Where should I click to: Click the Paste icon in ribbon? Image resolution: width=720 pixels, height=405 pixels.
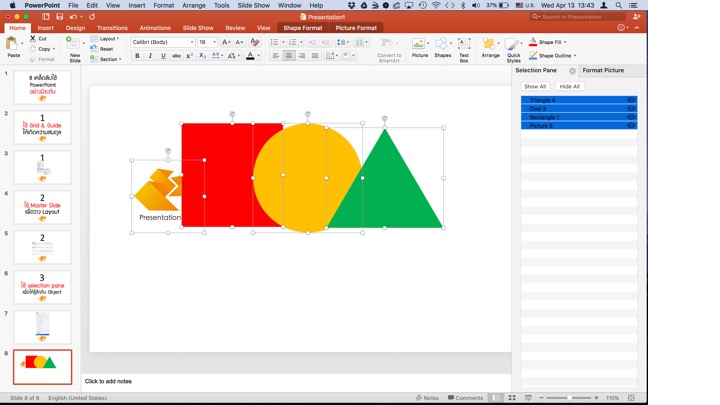tap(13, 44)
